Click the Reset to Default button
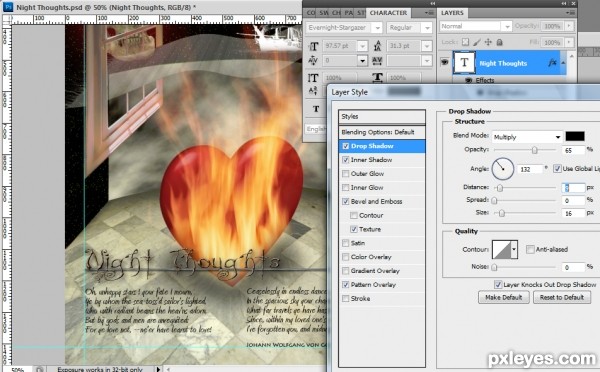 point(562,297)
